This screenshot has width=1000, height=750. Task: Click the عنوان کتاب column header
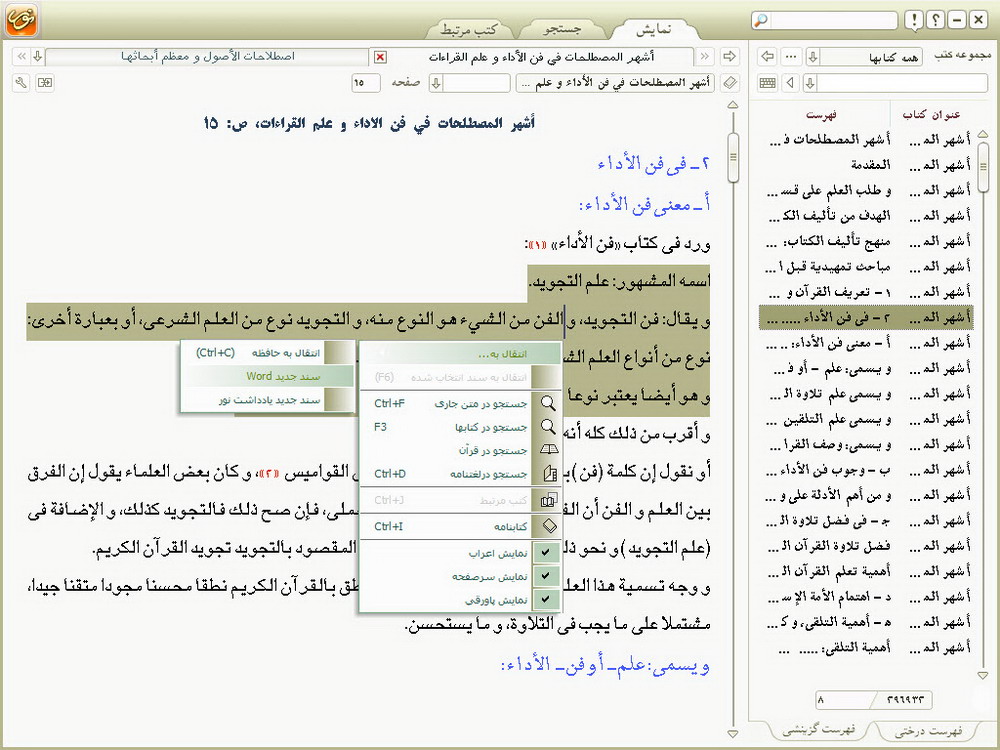931,115
